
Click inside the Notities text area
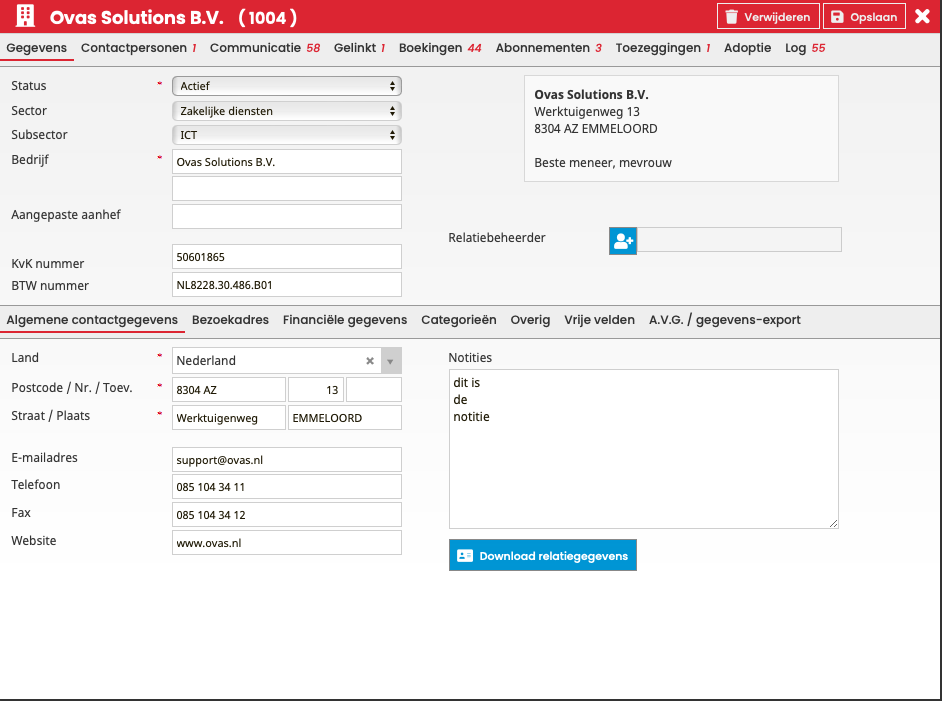[643, 450]
